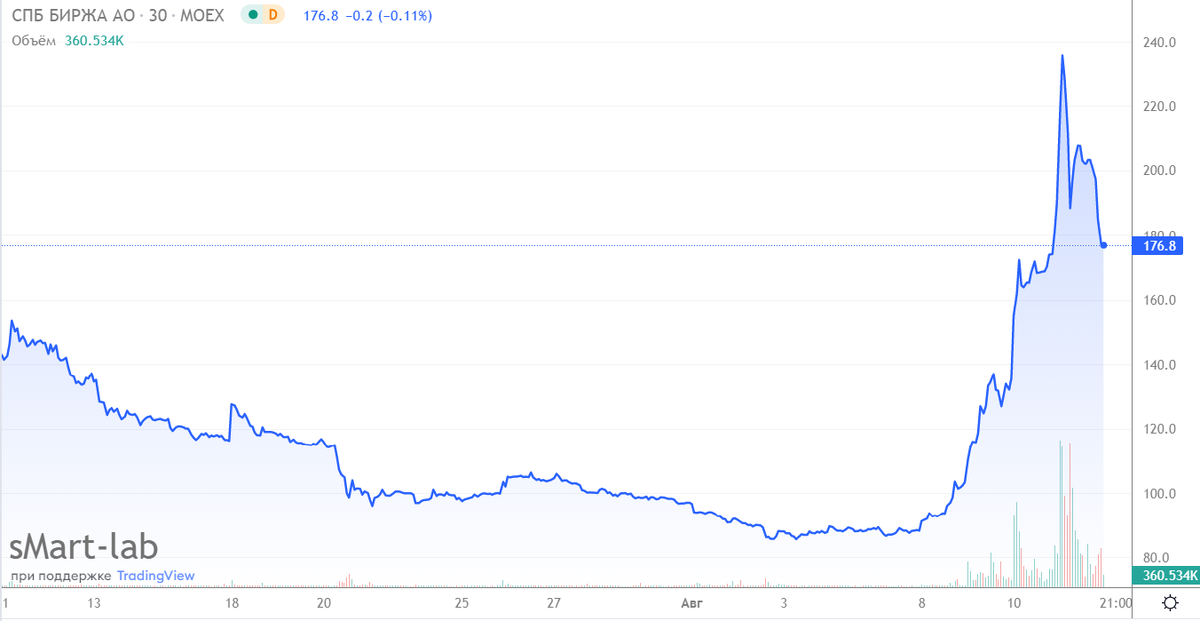Open chart settings gear icon
This screenshot has height=621, width=1200.
tap(1170, 603)
